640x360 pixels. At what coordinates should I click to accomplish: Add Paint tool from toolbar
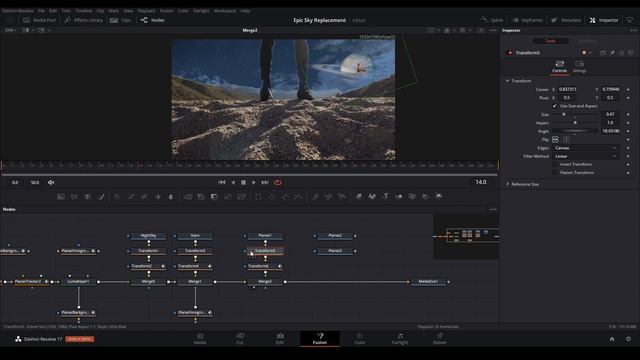[101, 197]
